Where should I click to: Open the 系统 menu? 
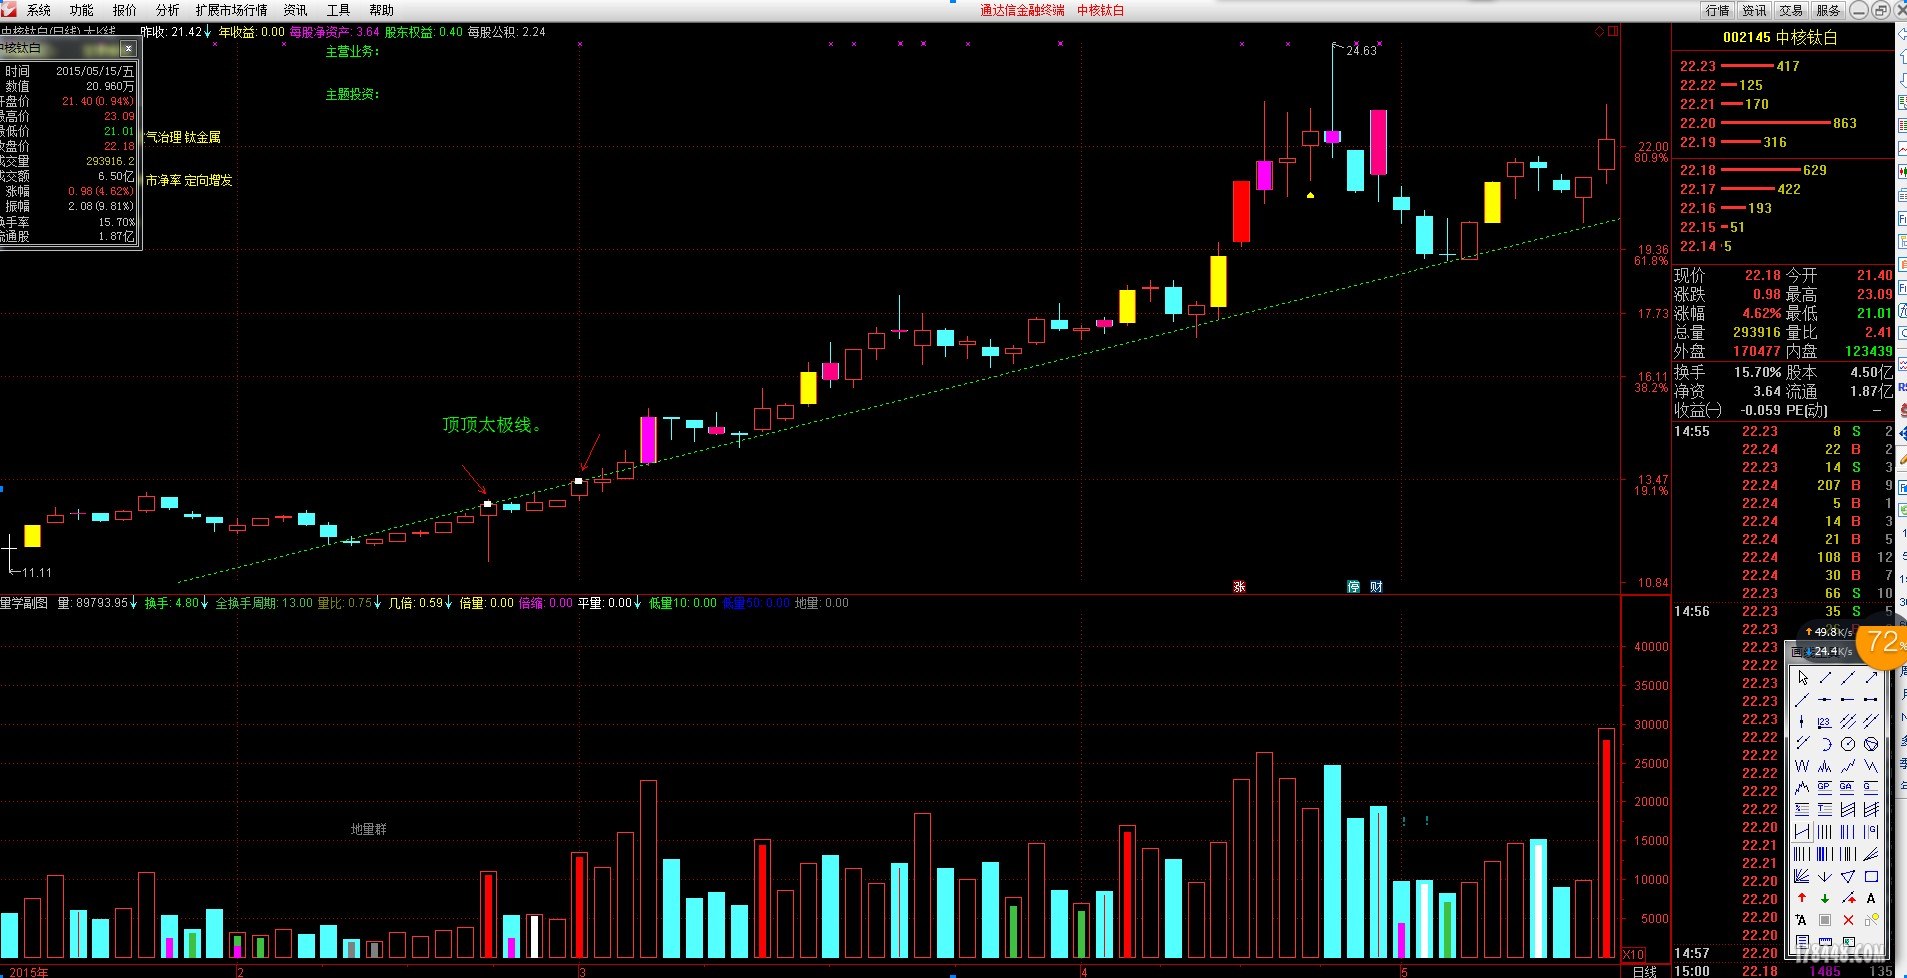tap(38, 10)
